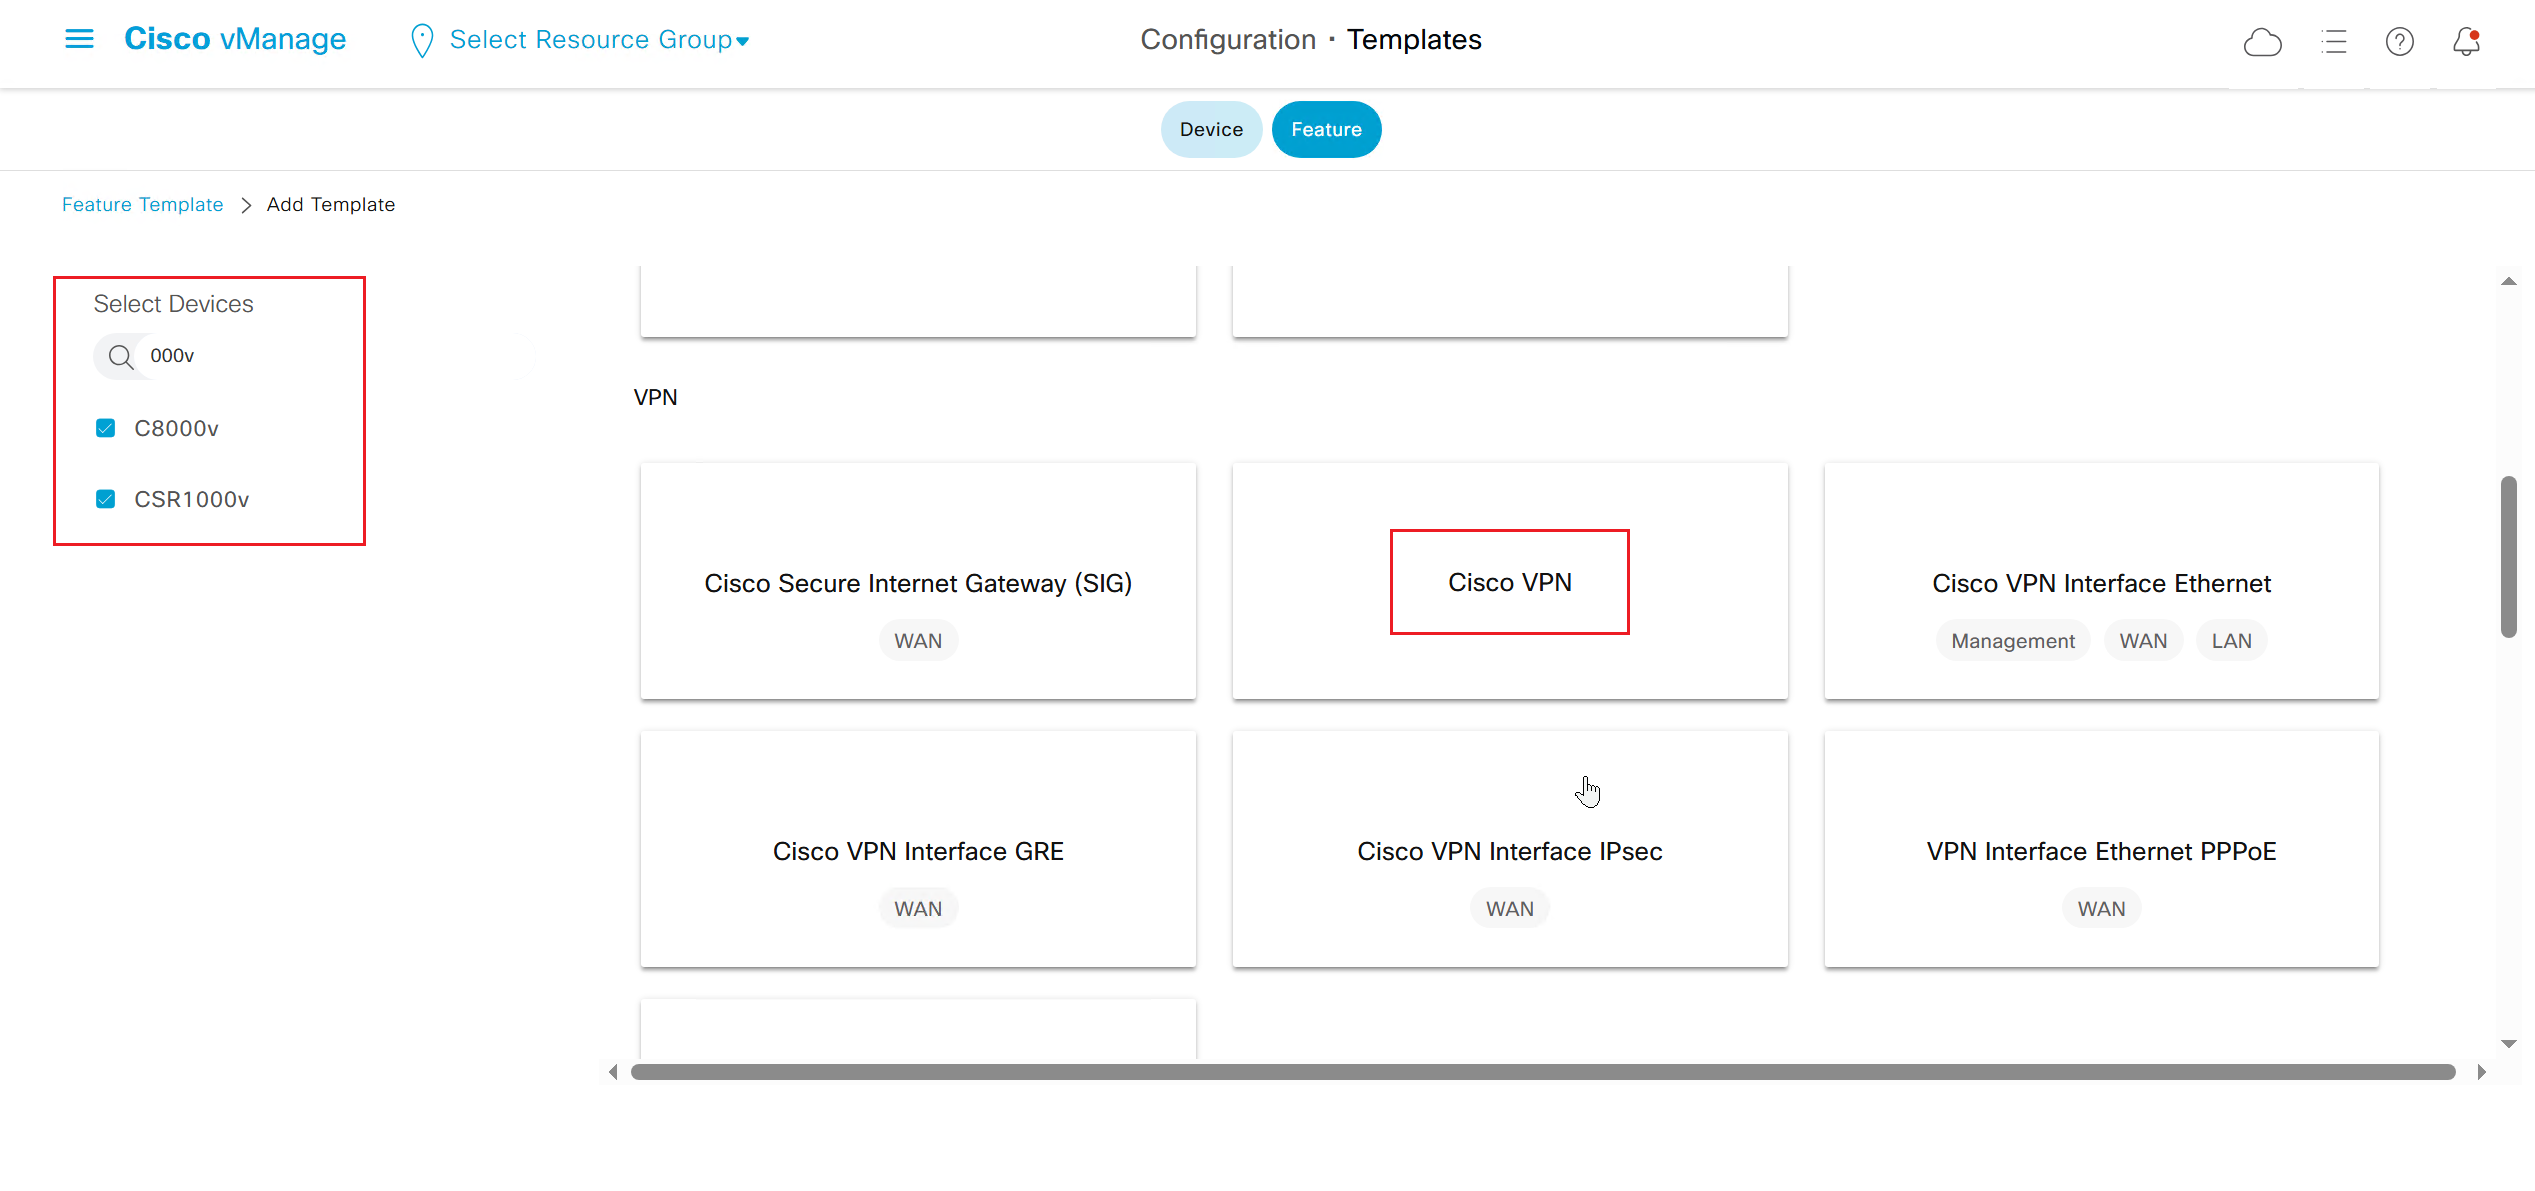Click the breadcrumb chevron separator
The width and height of the screenshot is (2535, 1191).
tap(246, 205)
